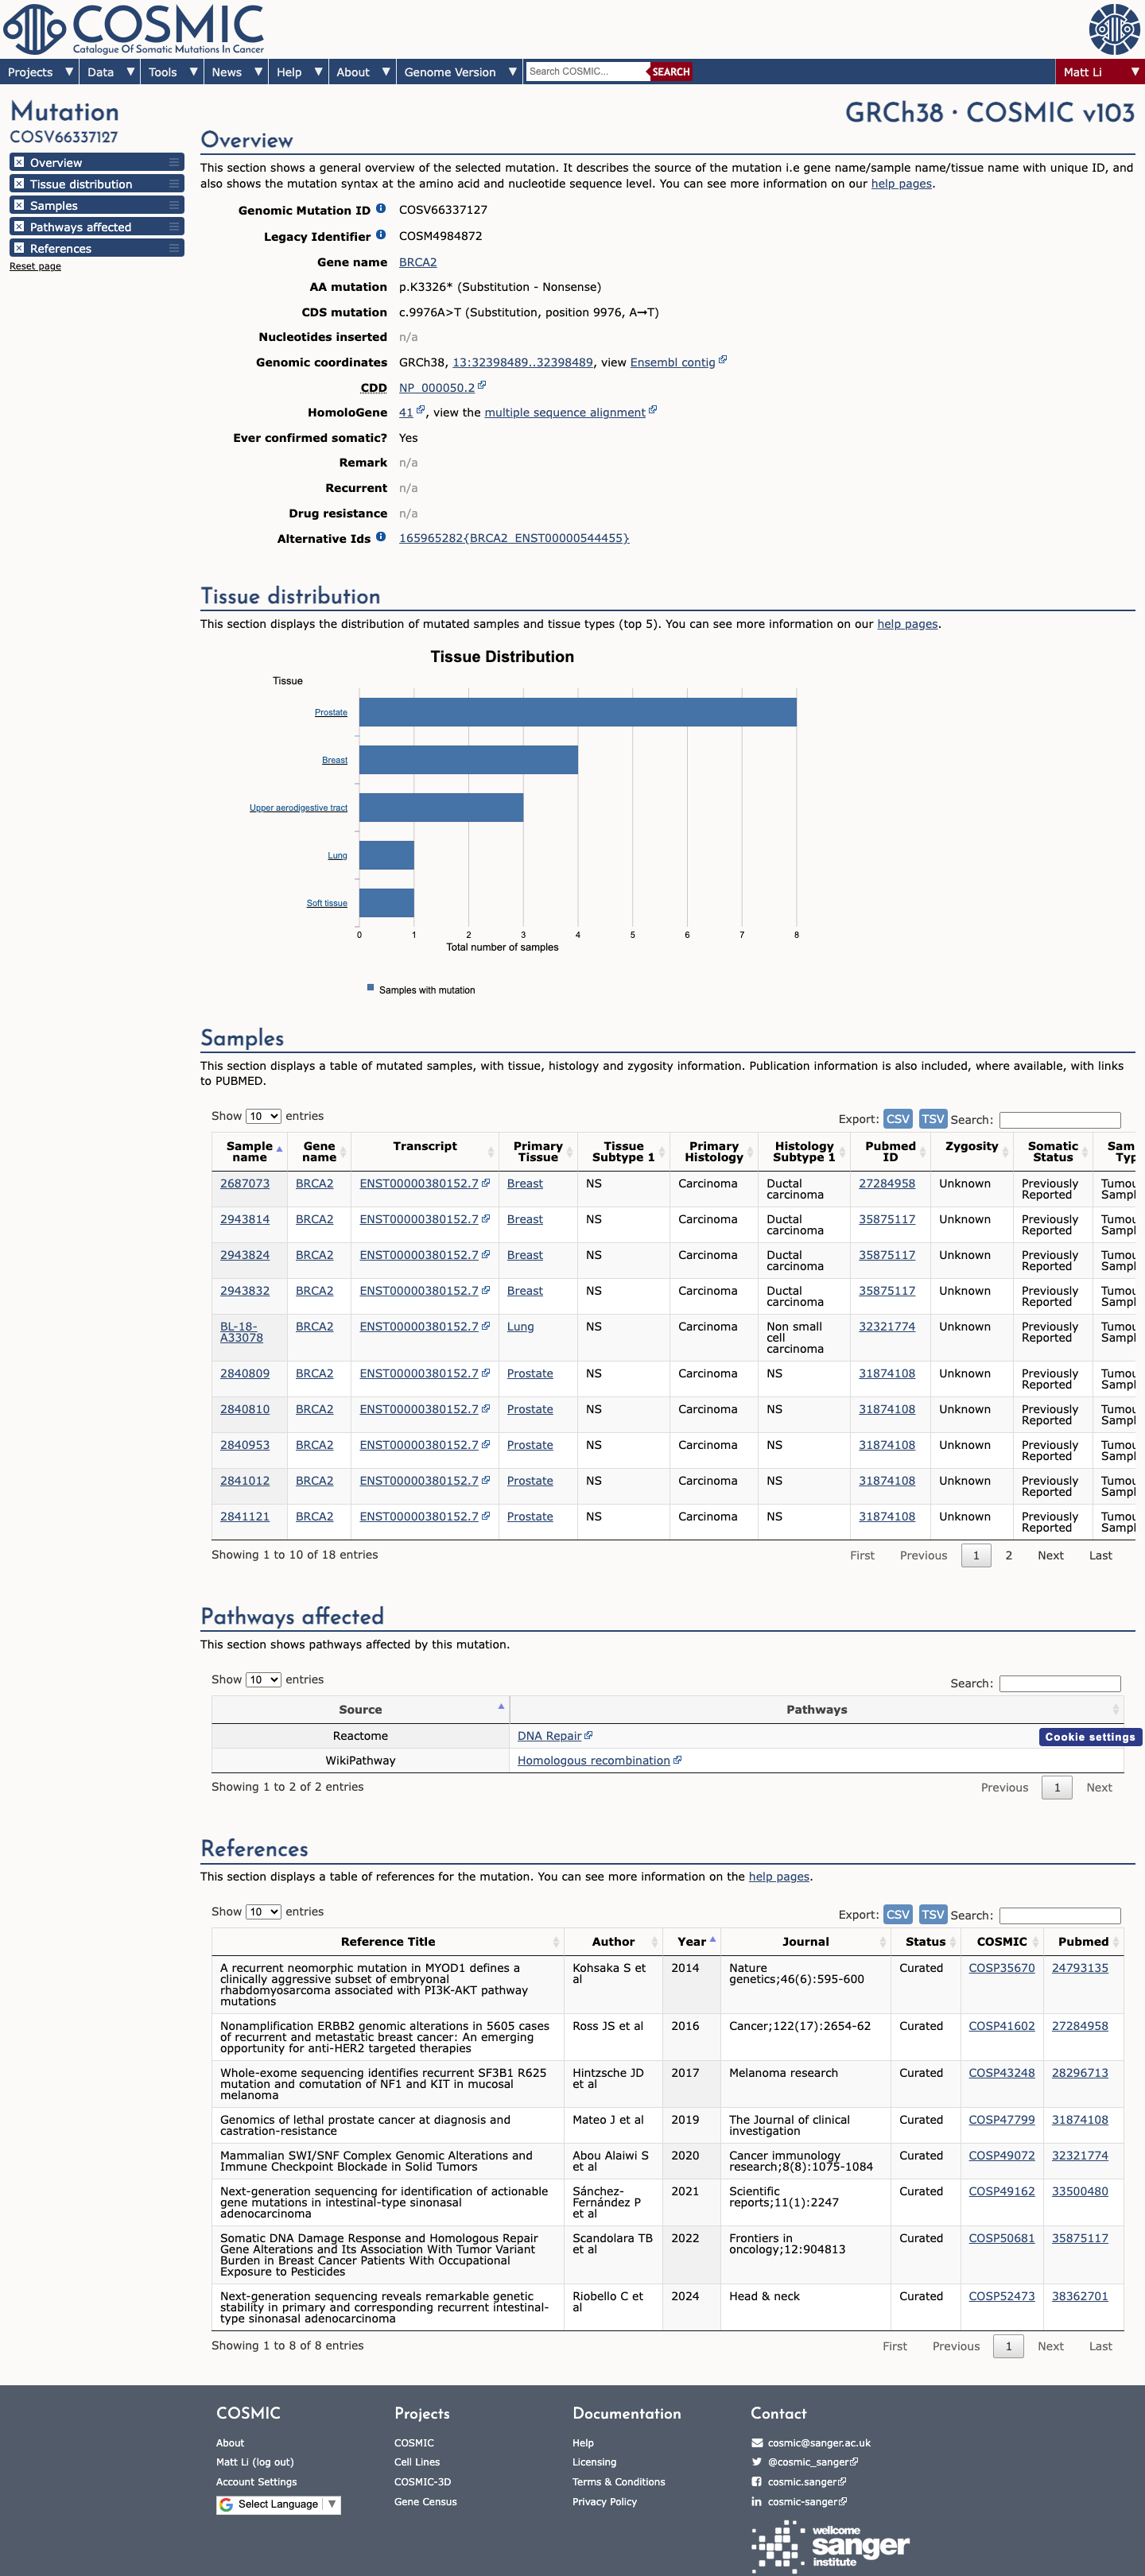Image resolution: width=1145 pixels, height=2576 pixels.
Task: Open the BRCA2 gene name link in Overview
Action: (418, 262)
